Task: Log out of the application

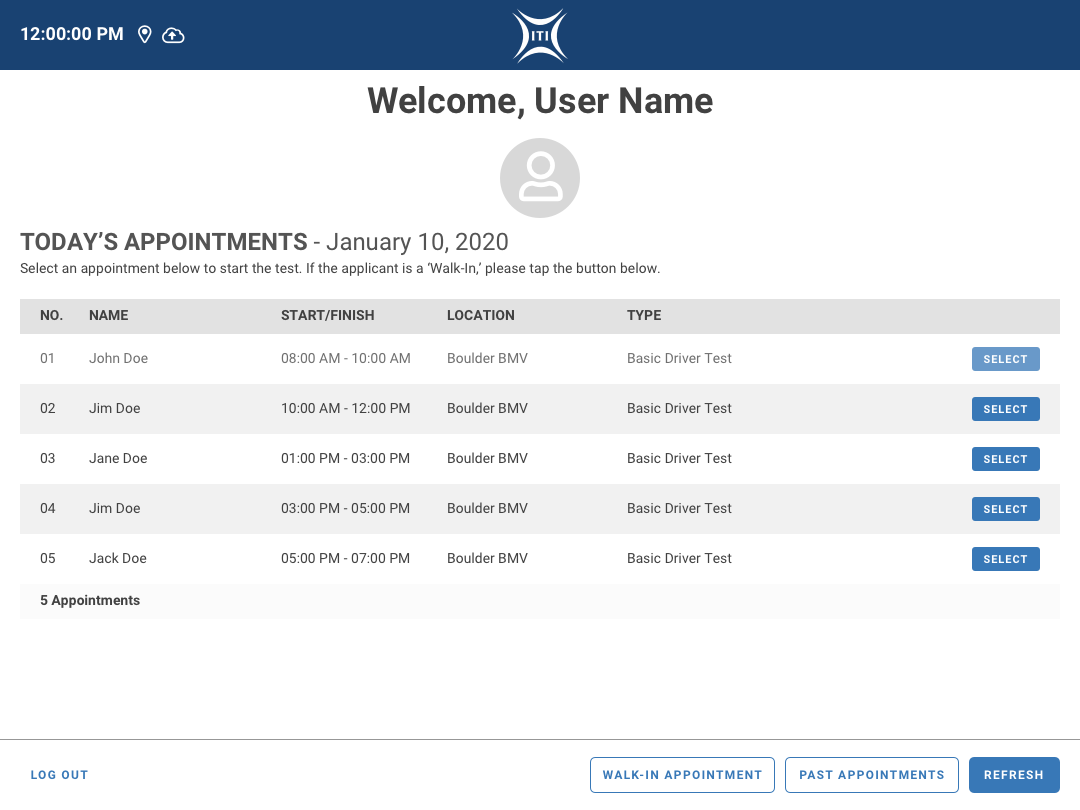Action: coord(59,775)
